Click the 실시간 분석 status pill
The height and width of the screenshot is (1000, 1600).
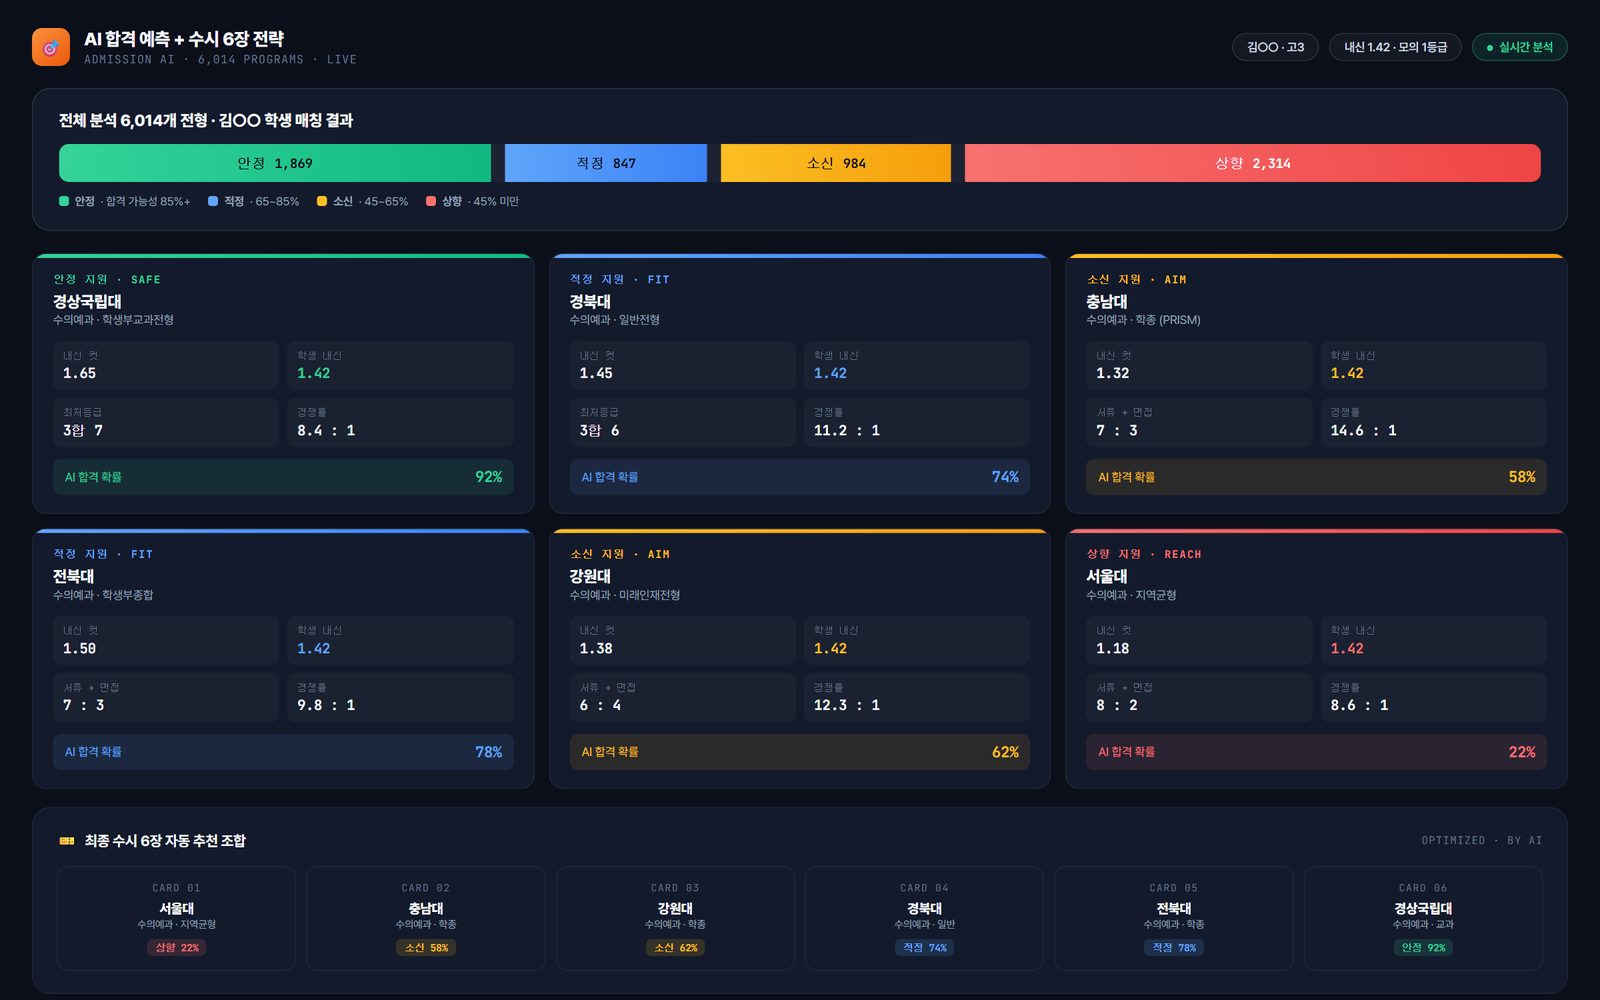1519,47
